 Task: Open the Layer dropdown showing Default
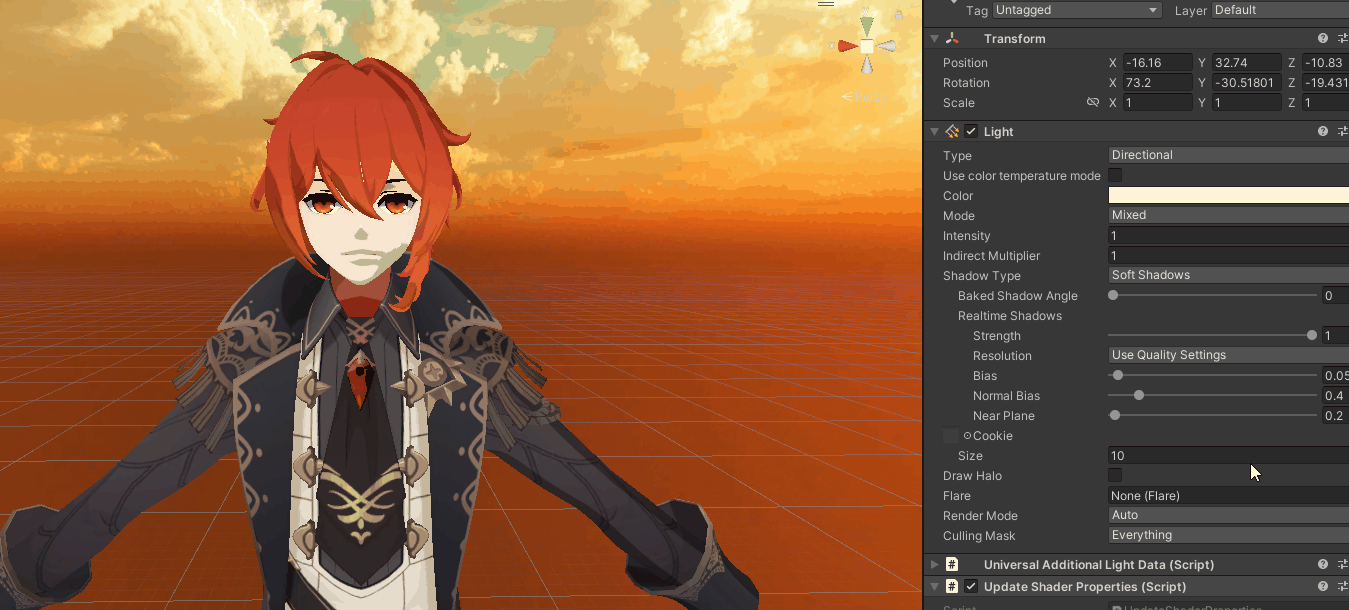point(1280,10)
